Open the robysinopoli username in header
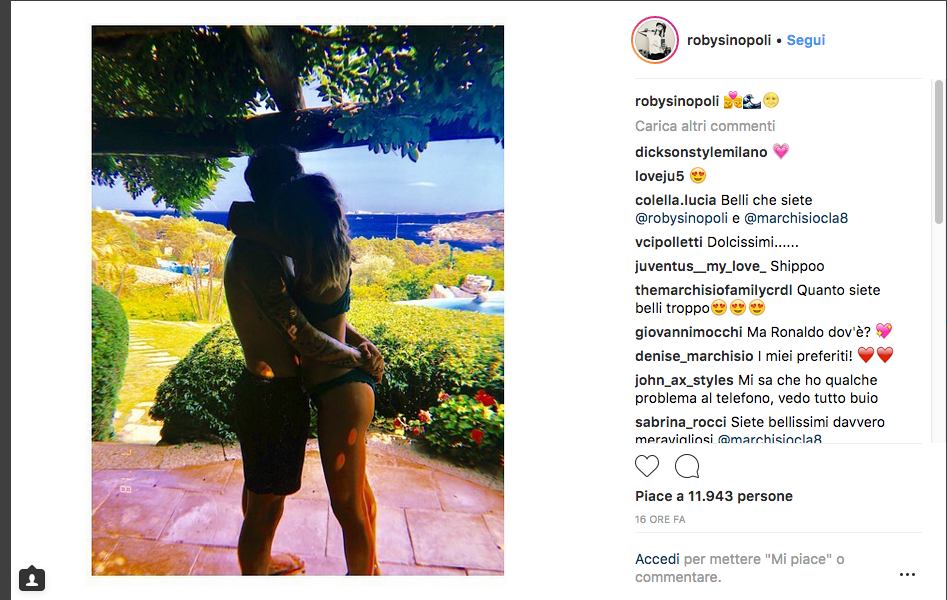 (x=729, y=40)
